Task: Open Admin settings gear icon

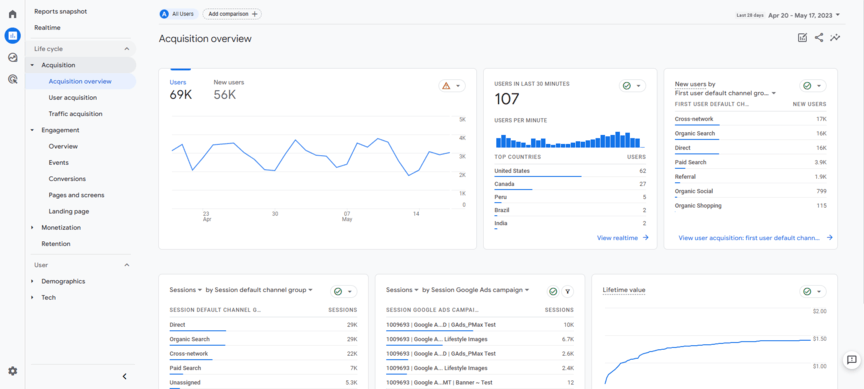Action: pyautogui.click(x=12, y=371)
